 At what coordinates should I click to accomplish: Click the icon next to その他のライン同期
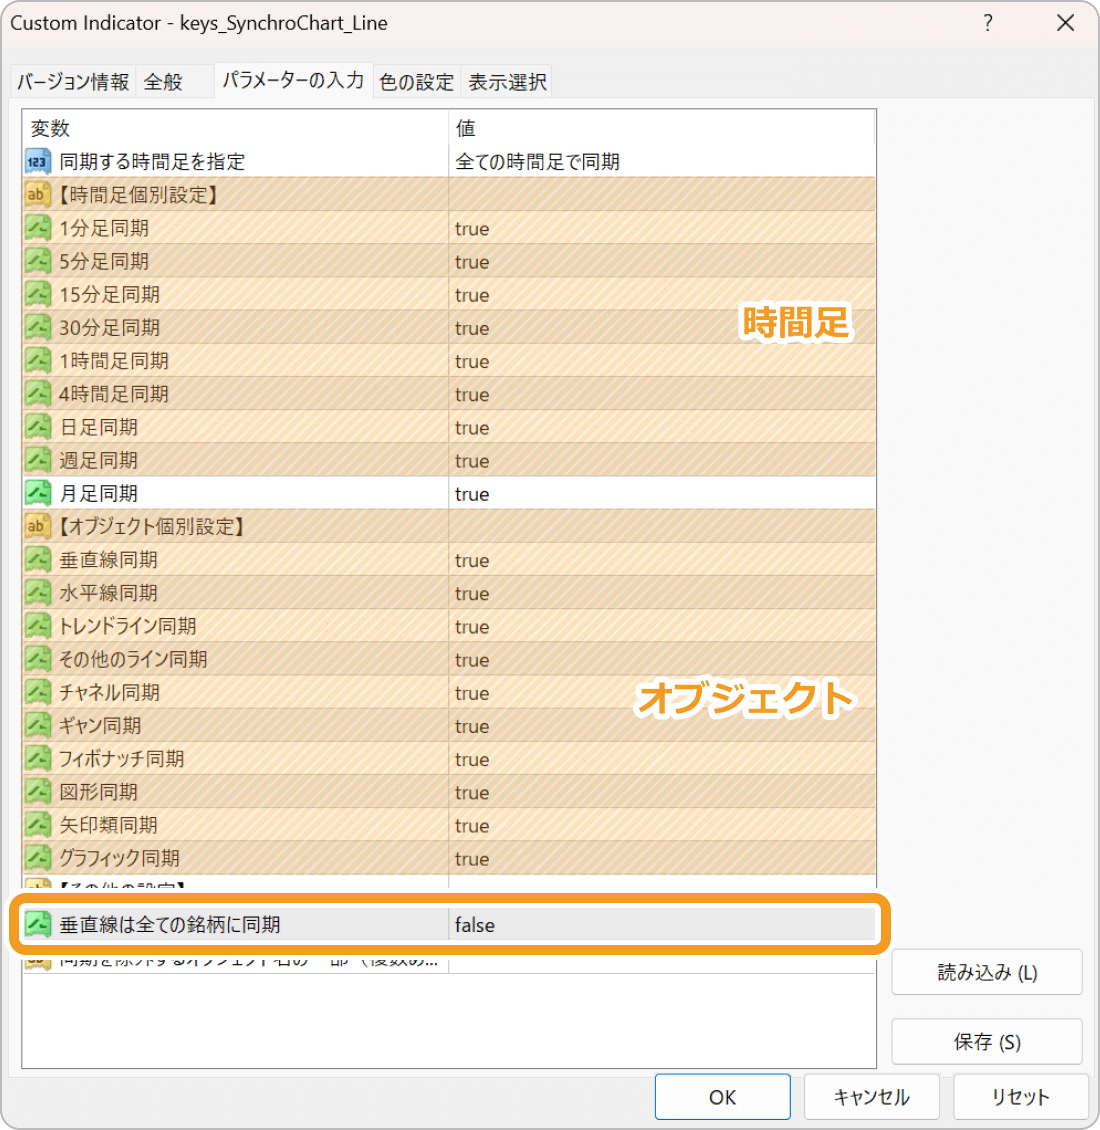point(37,659)
